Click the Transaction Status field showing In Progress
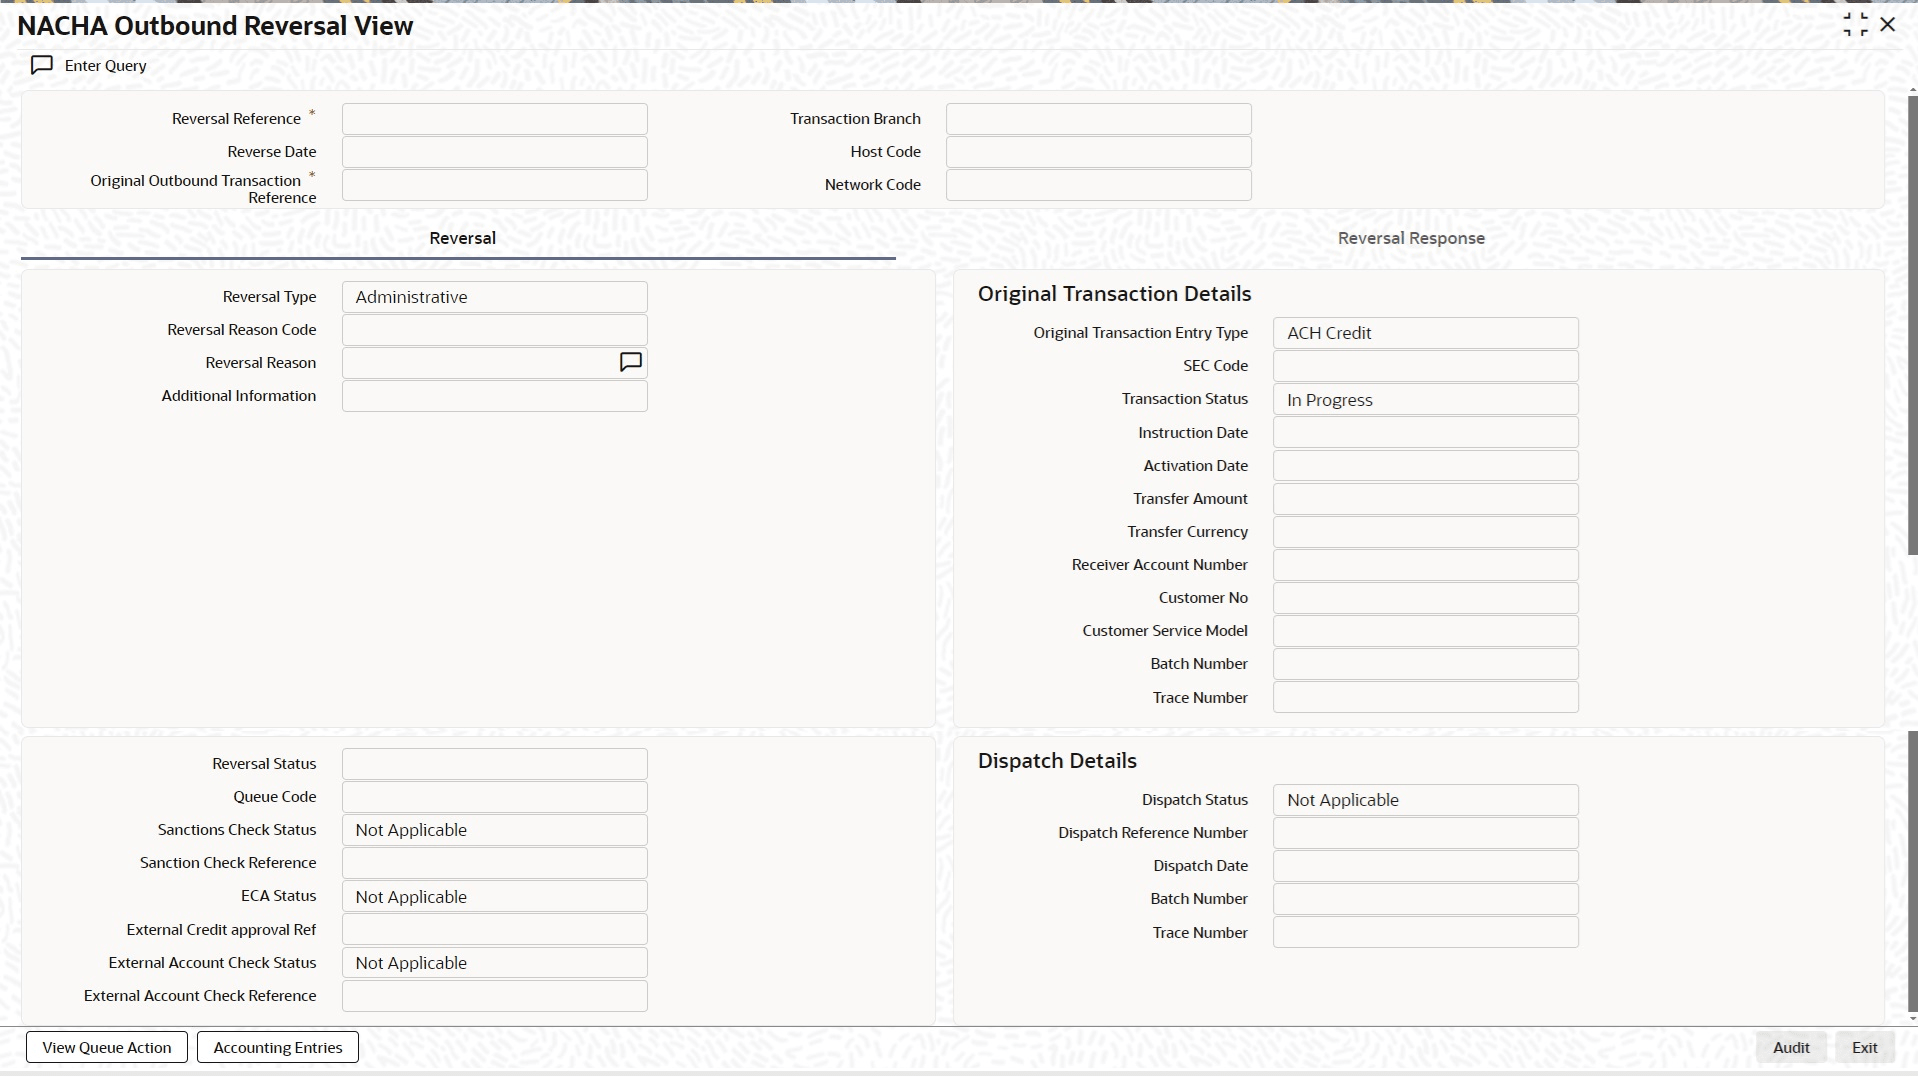The height and width of the screenshot is (1077, 1918). [x=1426, y=399]
